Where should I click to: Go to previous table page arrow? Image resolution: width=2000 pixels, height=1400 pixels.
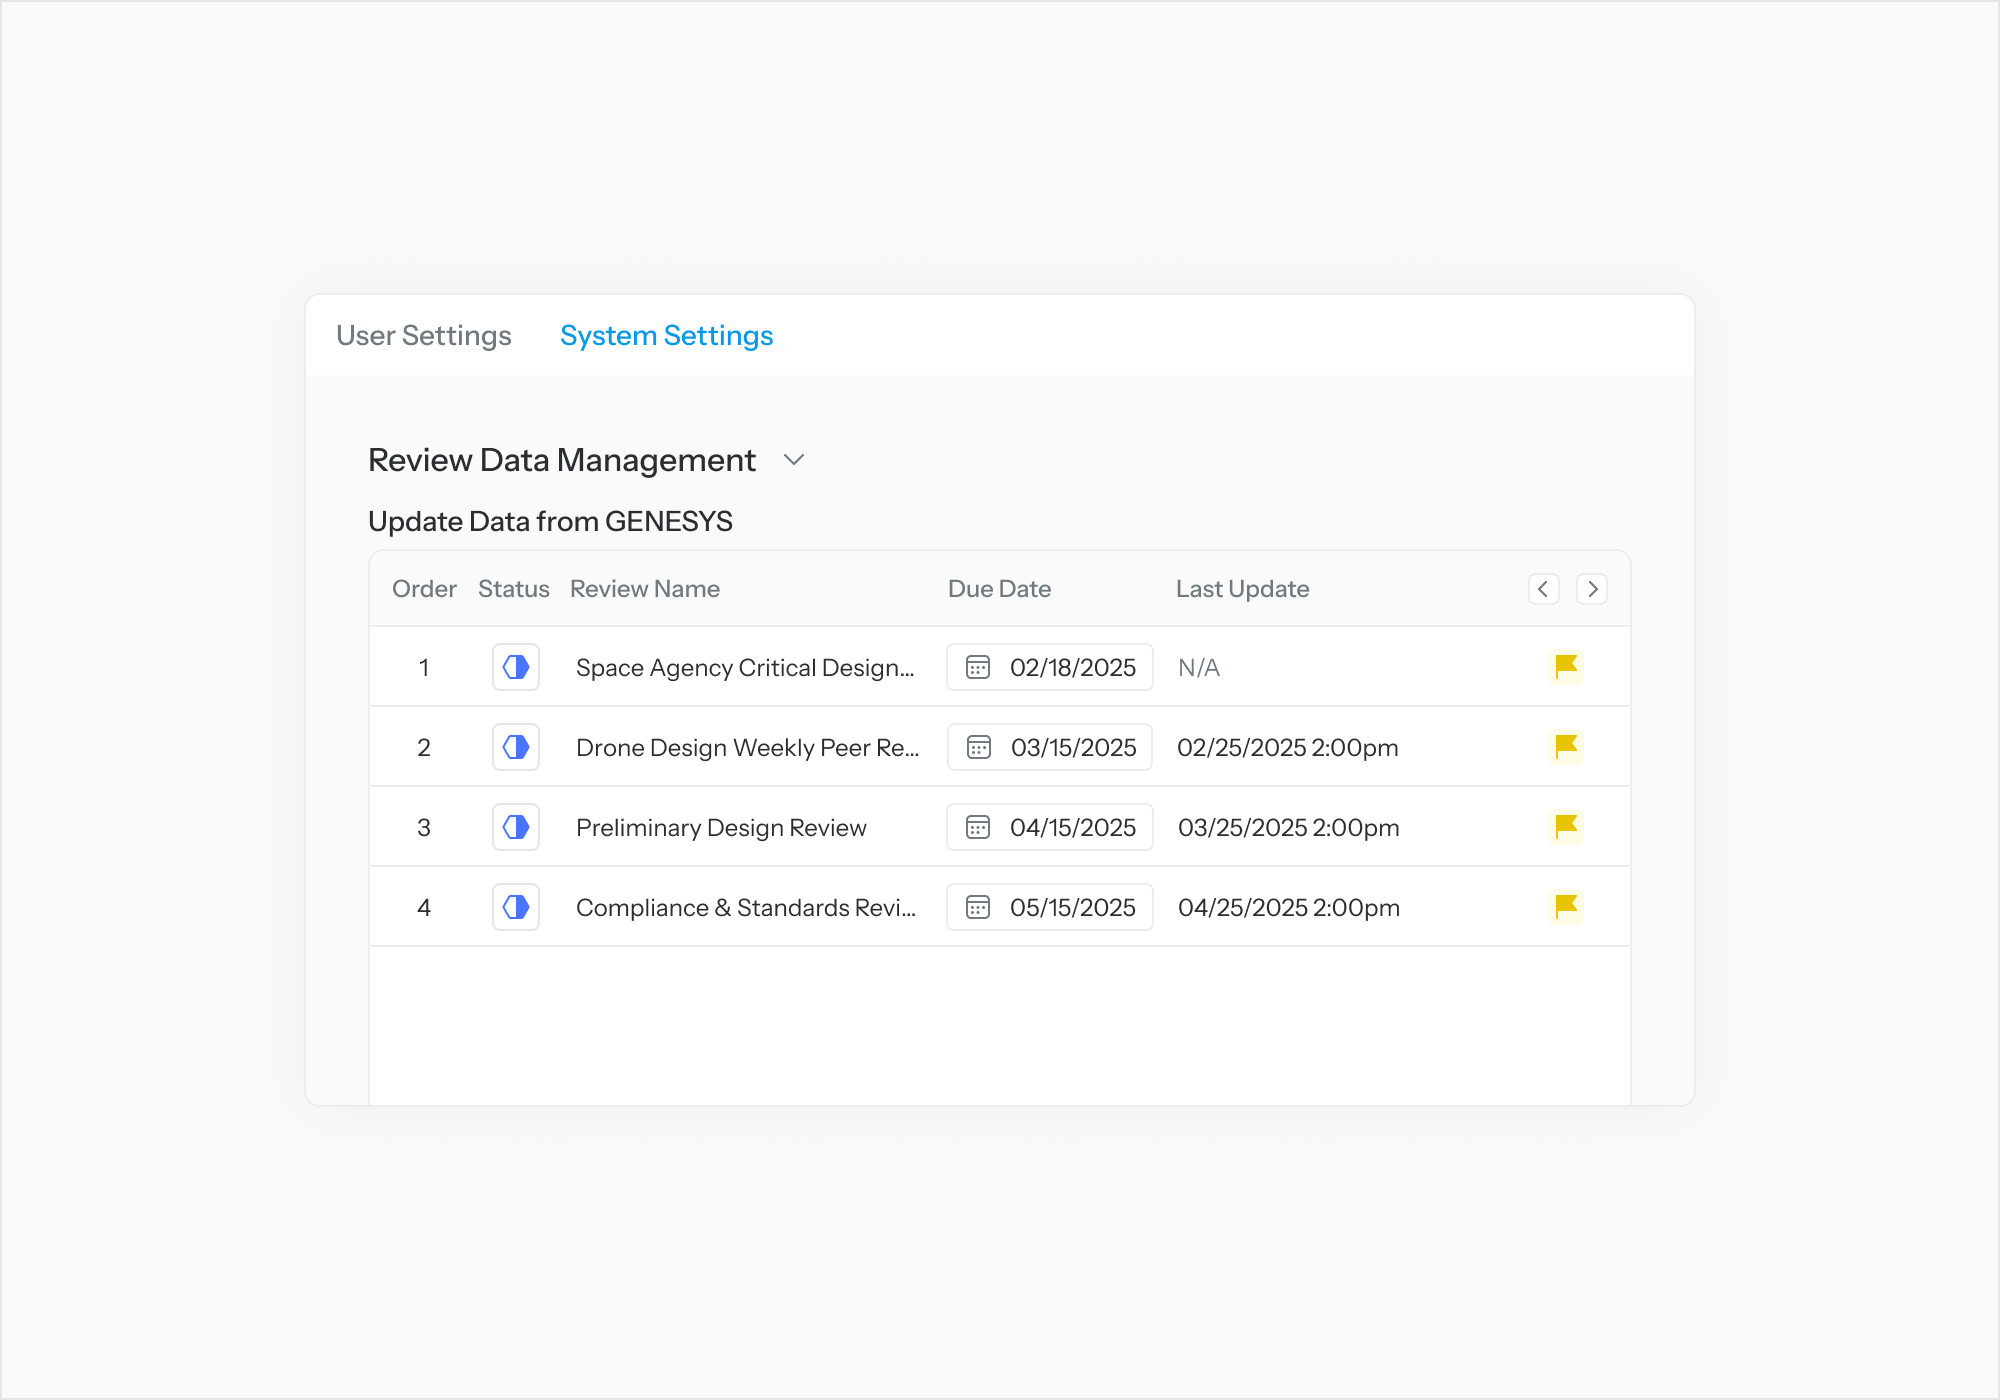coord(1543,589)
